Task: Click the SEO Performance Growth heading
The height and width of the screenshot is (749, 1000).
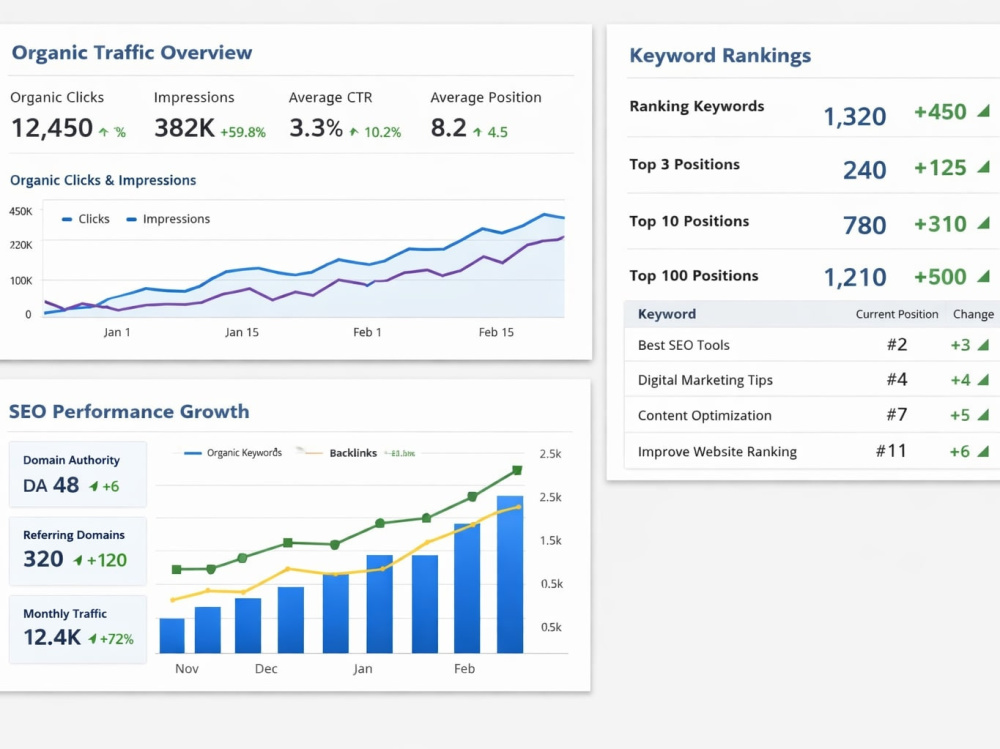Action: coord(129,412)
